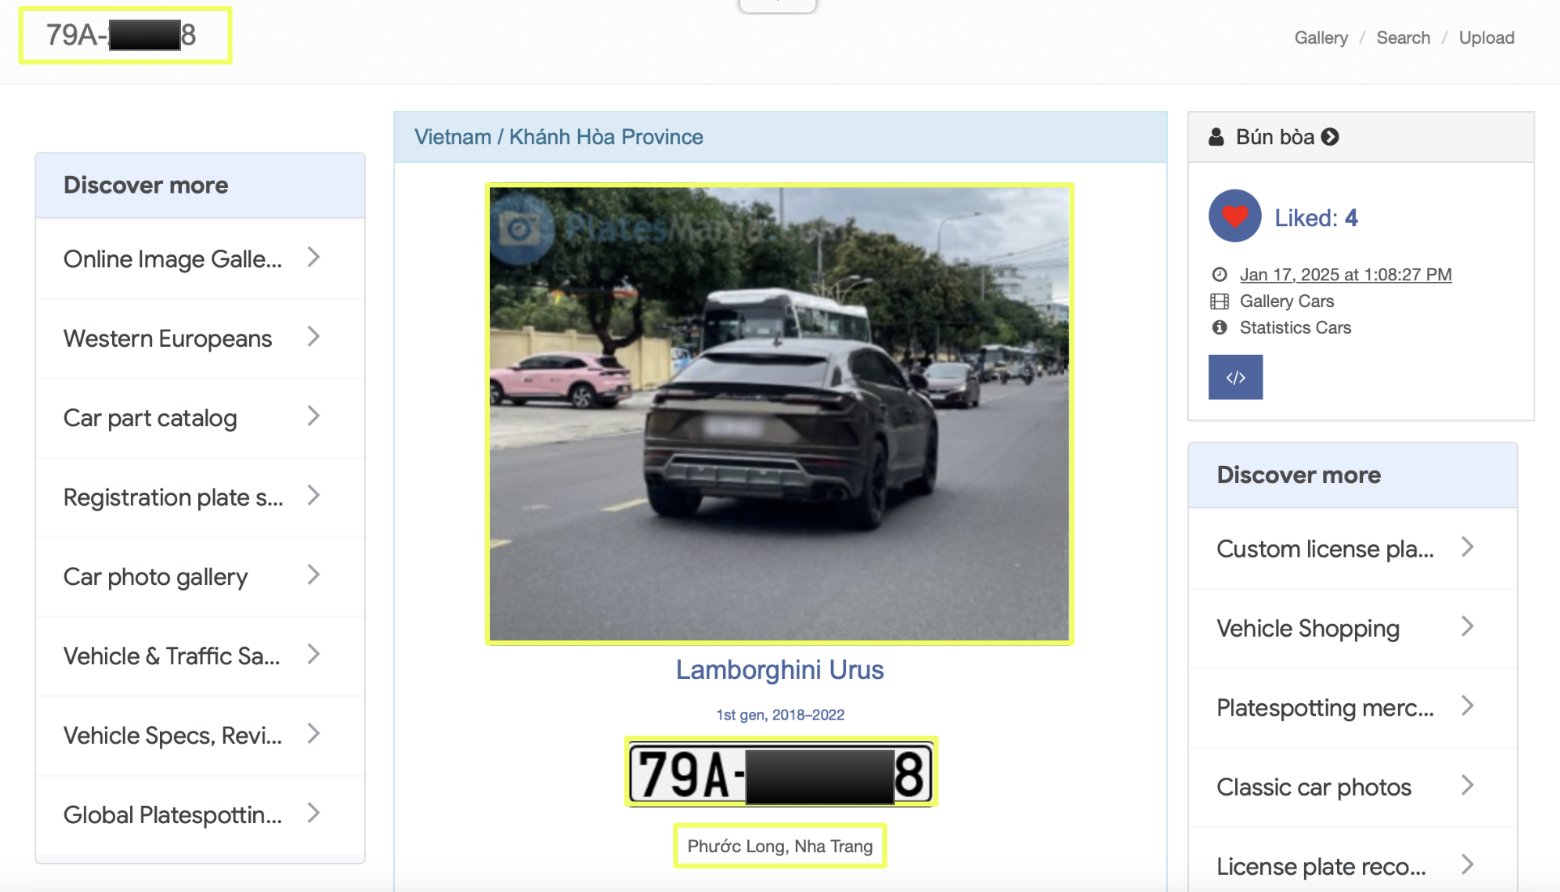Select Global Platespotting list item
Screen dimensions: 1560x892
pos(200,815)
